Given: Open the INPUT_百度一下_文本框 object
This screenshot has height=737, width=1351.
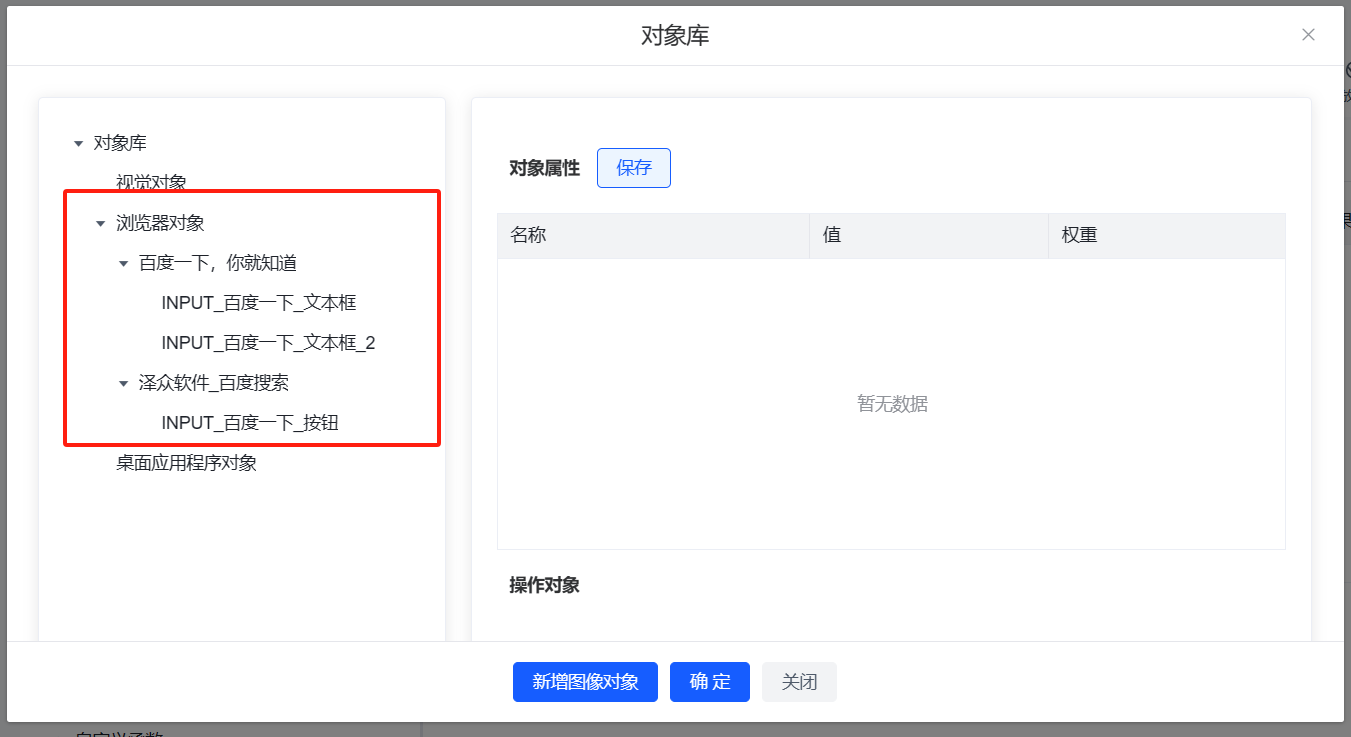Looking at the screenshot, I should 258,303.
